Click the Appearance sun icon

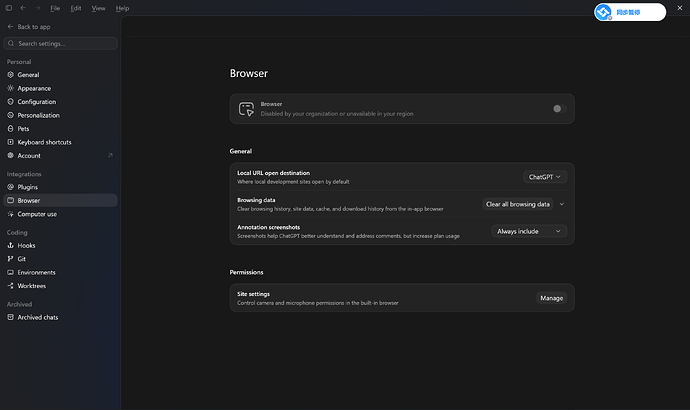(x=11, y=88)
